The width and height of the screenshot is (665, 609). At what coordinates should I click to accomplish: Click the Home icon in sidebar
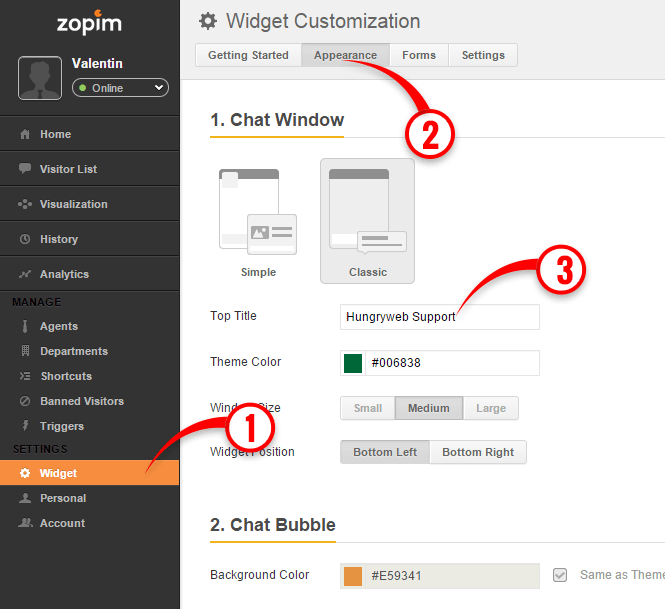pos(25,134)
